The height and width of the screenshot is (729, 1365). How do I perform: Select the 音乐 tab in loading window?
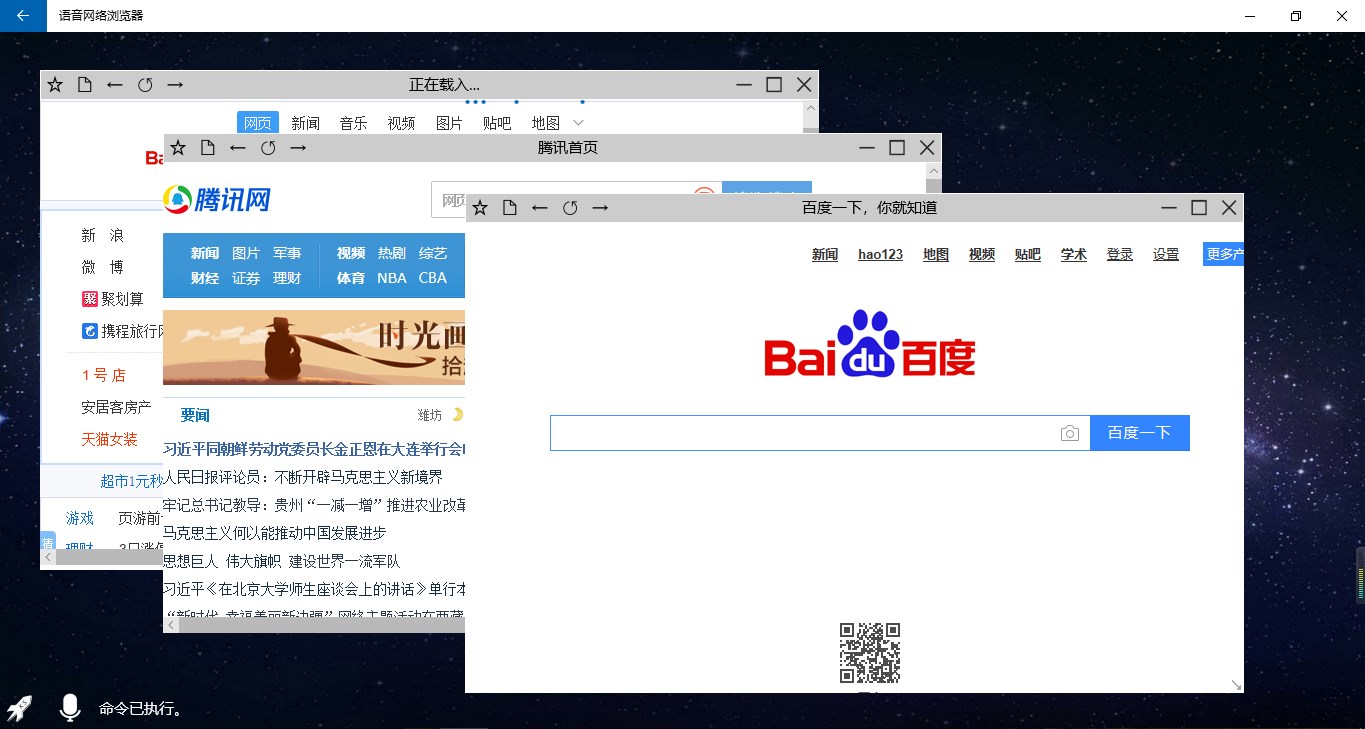pyautogui.click(x=354, y=123)
